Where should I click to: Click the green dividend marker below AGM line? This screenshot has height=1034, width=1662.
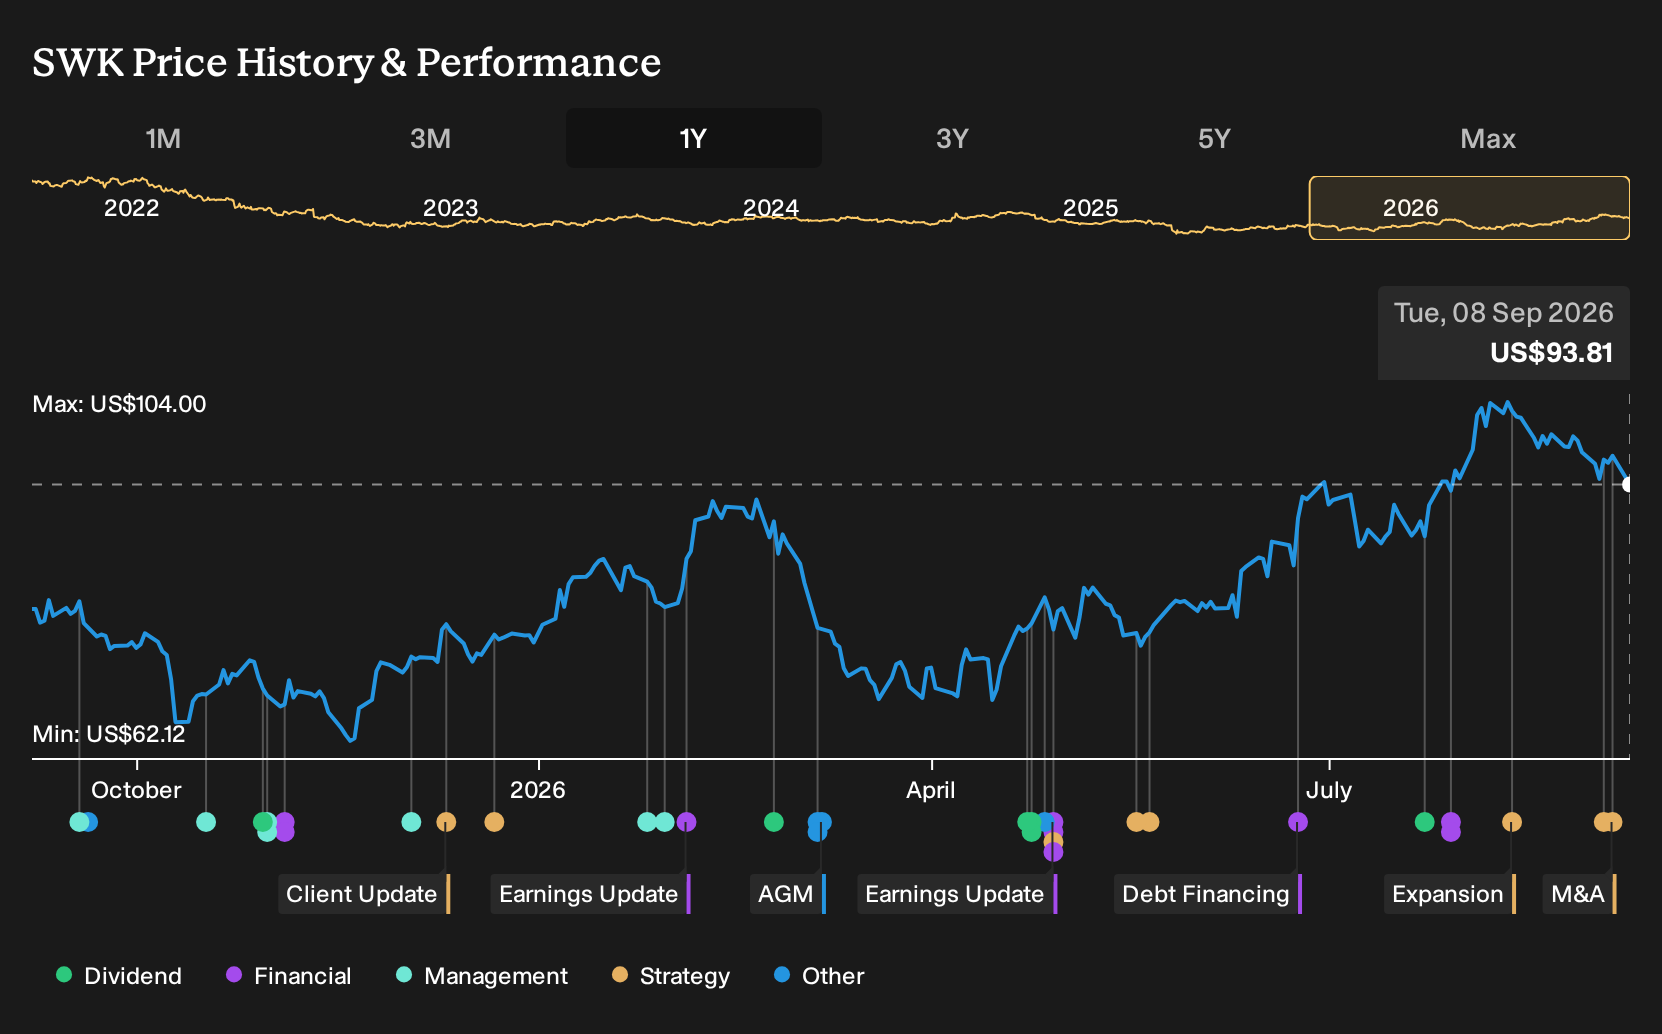click(773, 822)
